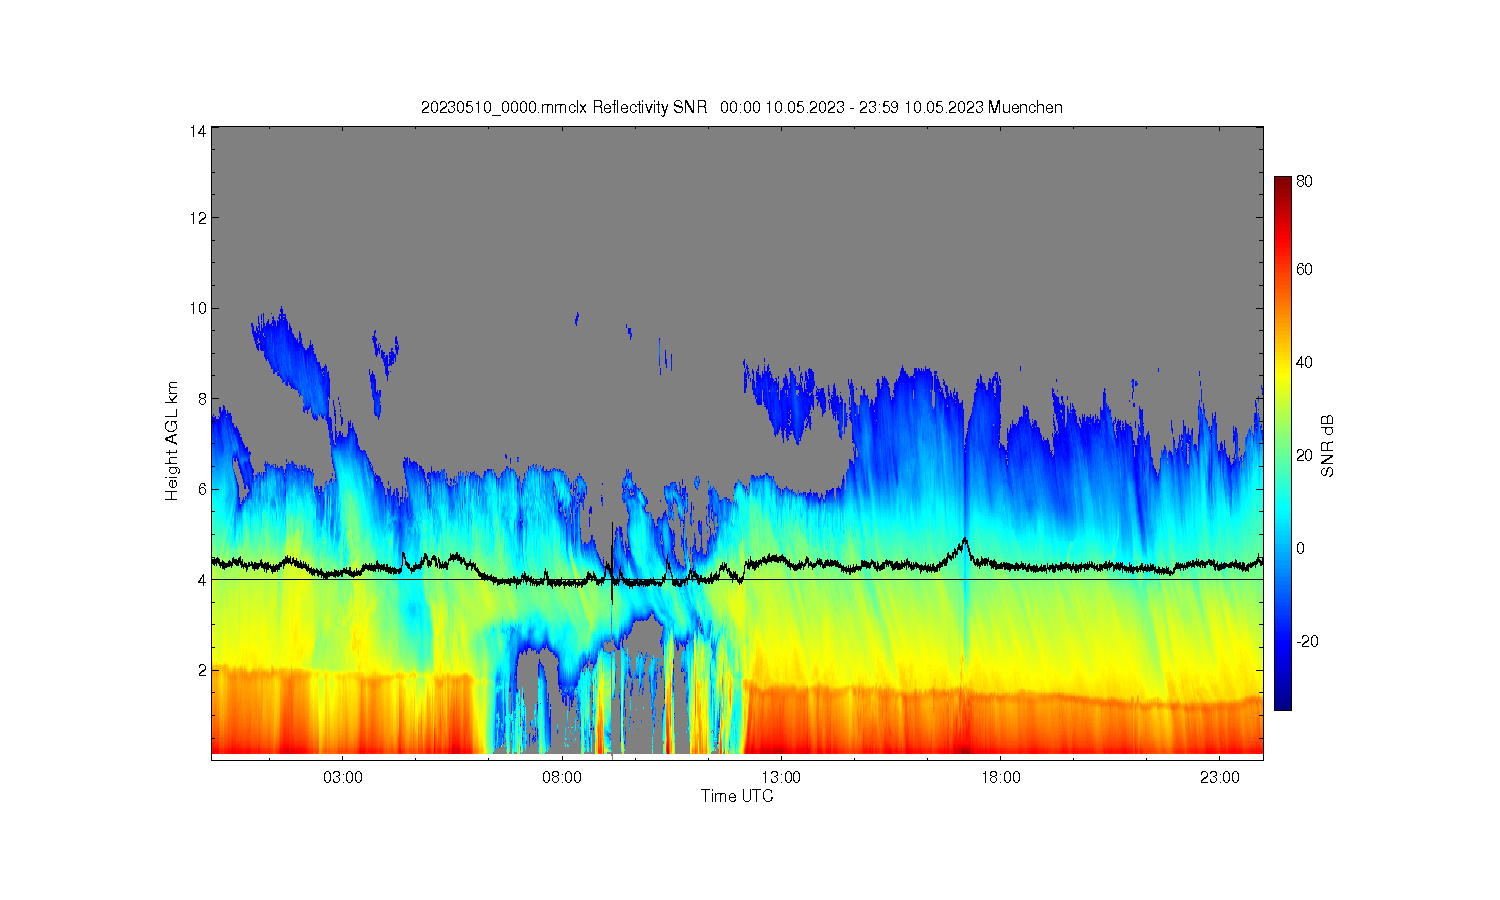Click the colorbar value 40
Viewport: 1500px width, 900px height.
pyautogui.click(x=1305, y=363)
